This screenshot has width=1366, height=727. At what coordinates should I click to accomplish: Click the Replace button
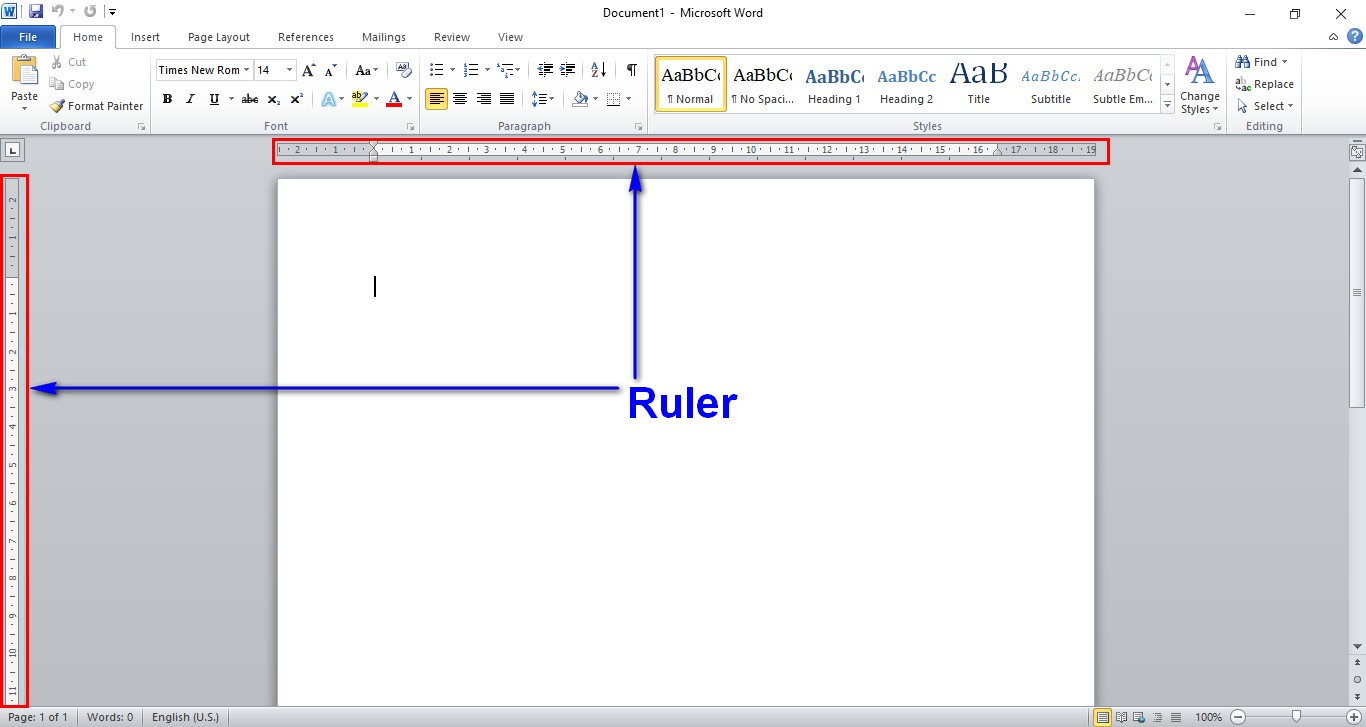[x=1265, y=84]
